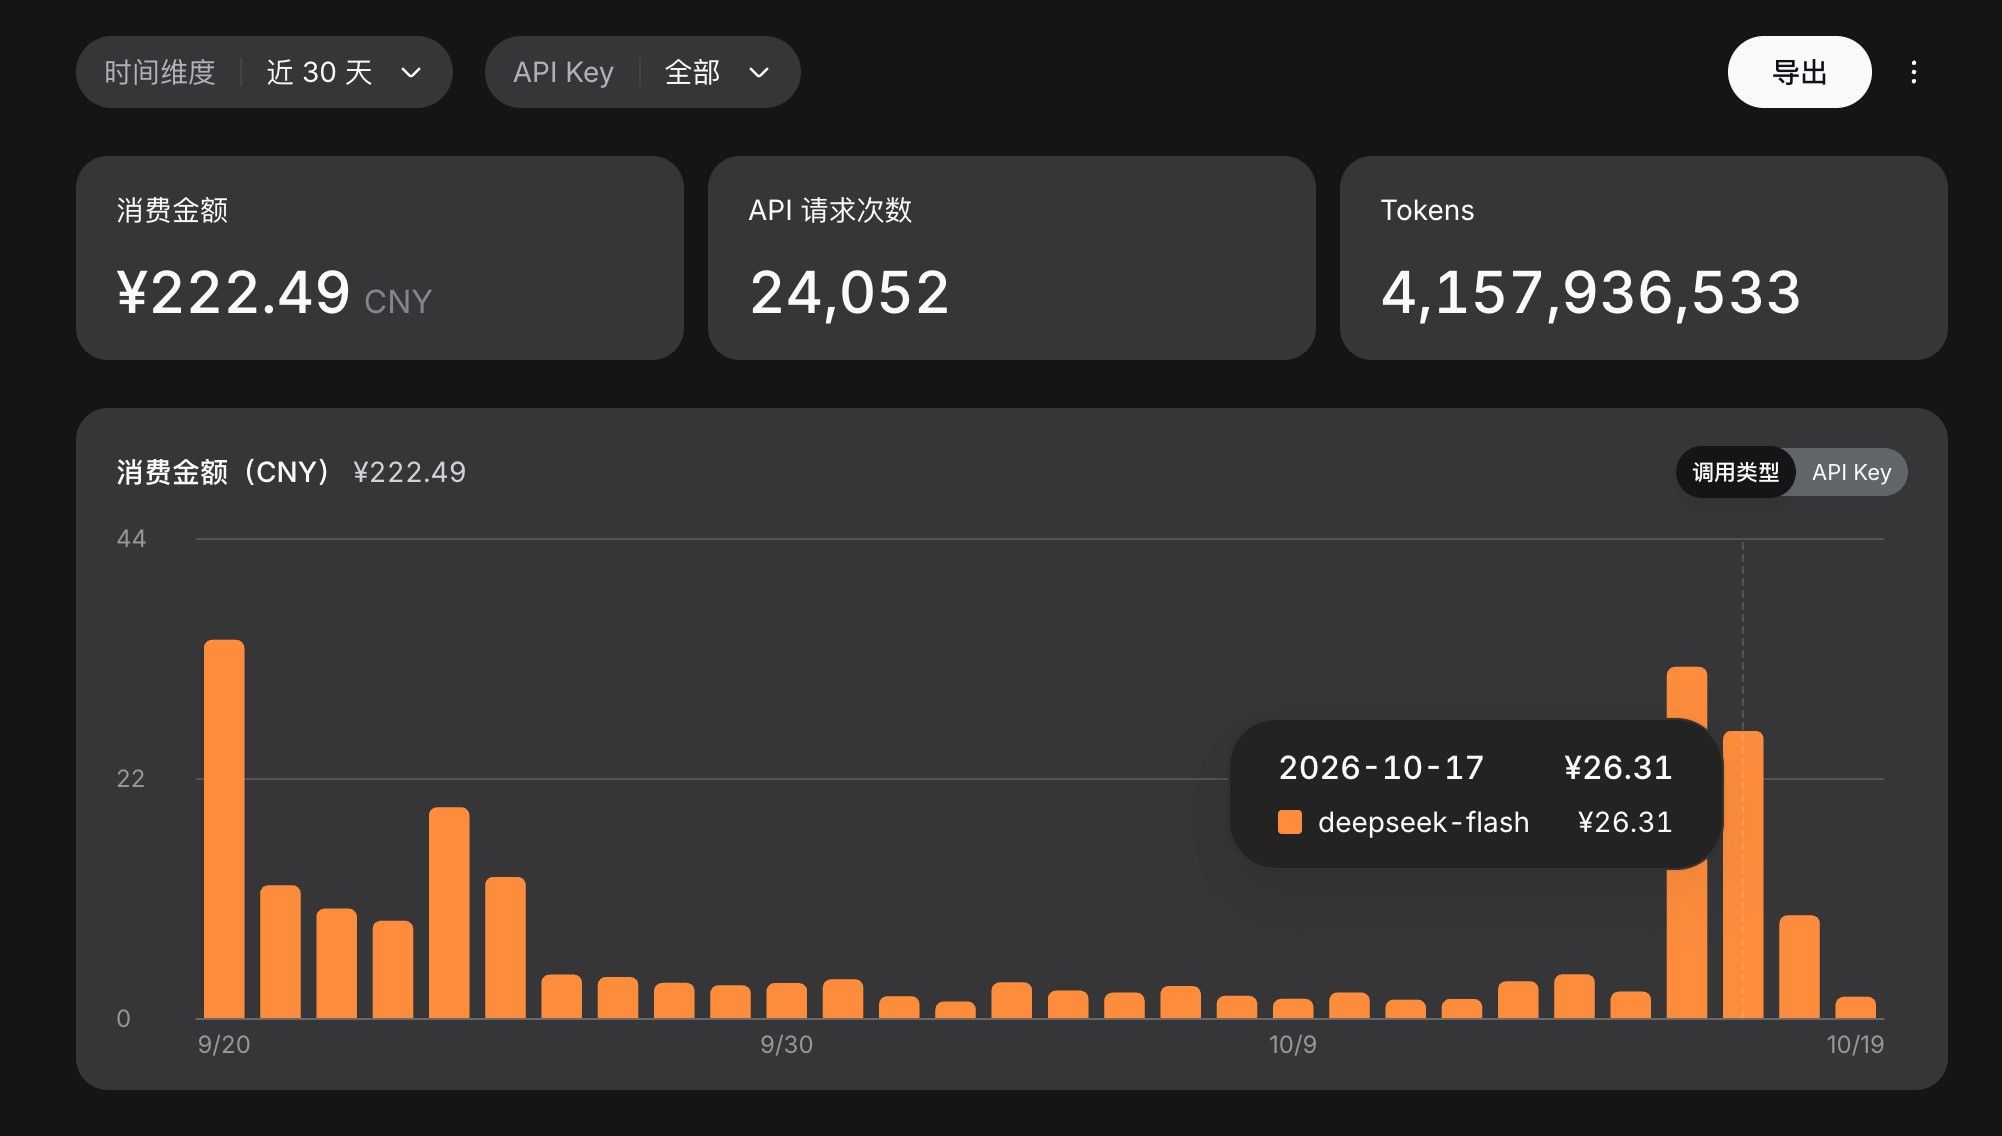The height and width of the screenshot is (1136, 2002).
Task: Open the 时间维度 近 30 天 dropdown
Action: click(x=264, y=72)
